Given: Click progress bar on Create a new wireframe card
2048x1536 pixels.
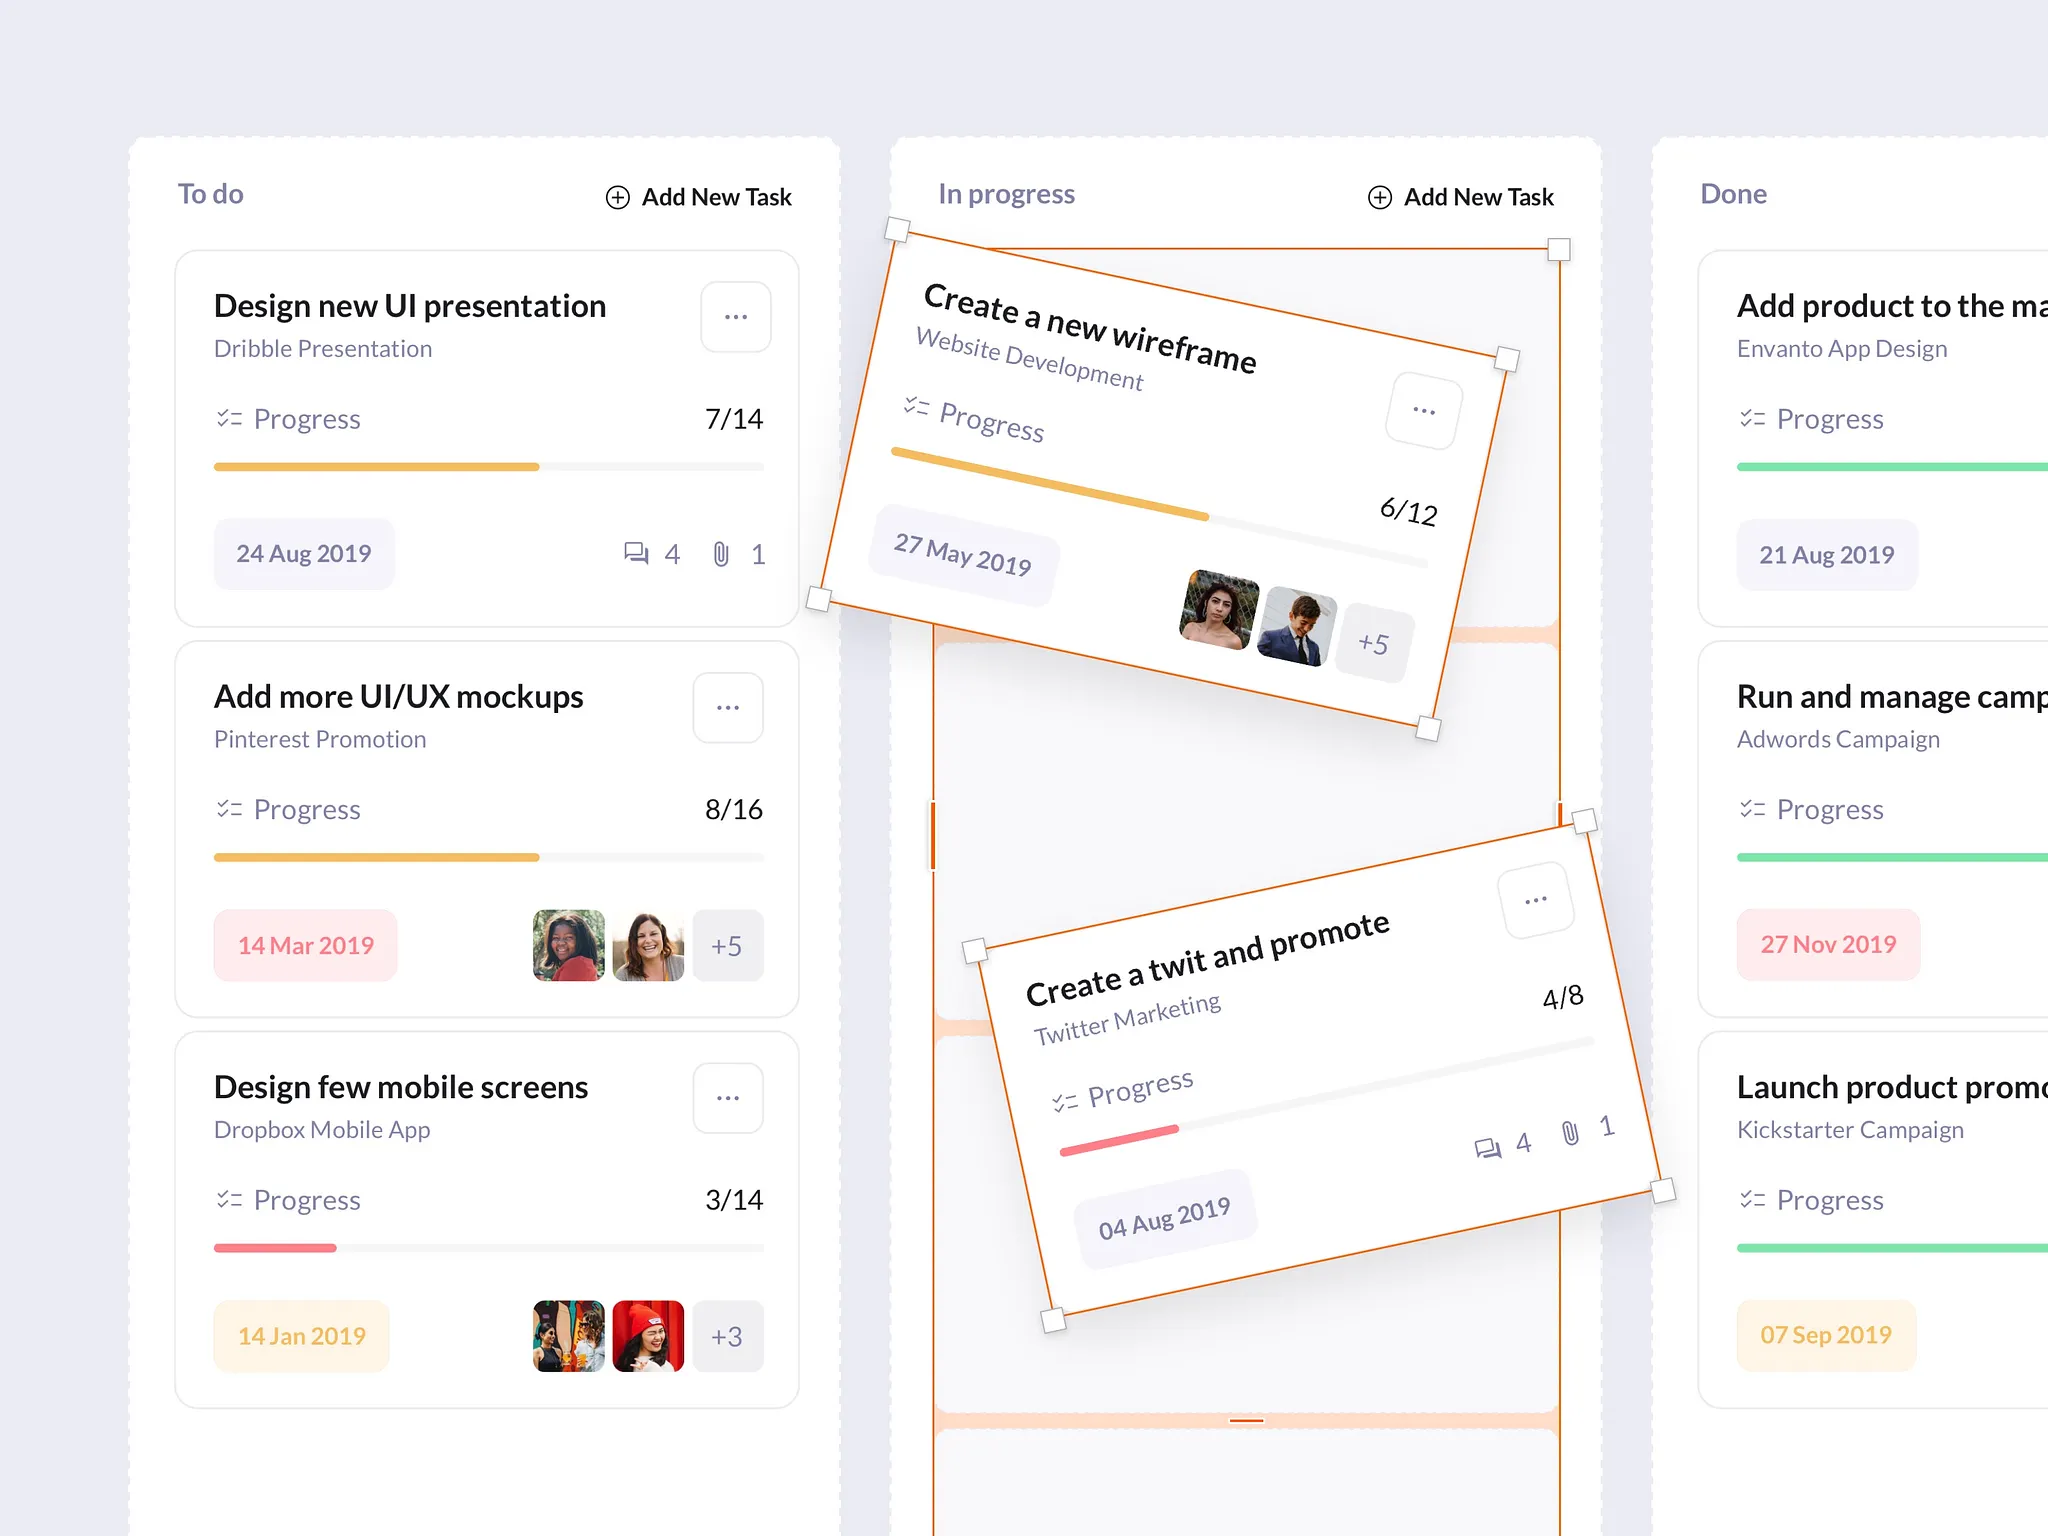Looking at the screenshot, I should click(1159, 507).
